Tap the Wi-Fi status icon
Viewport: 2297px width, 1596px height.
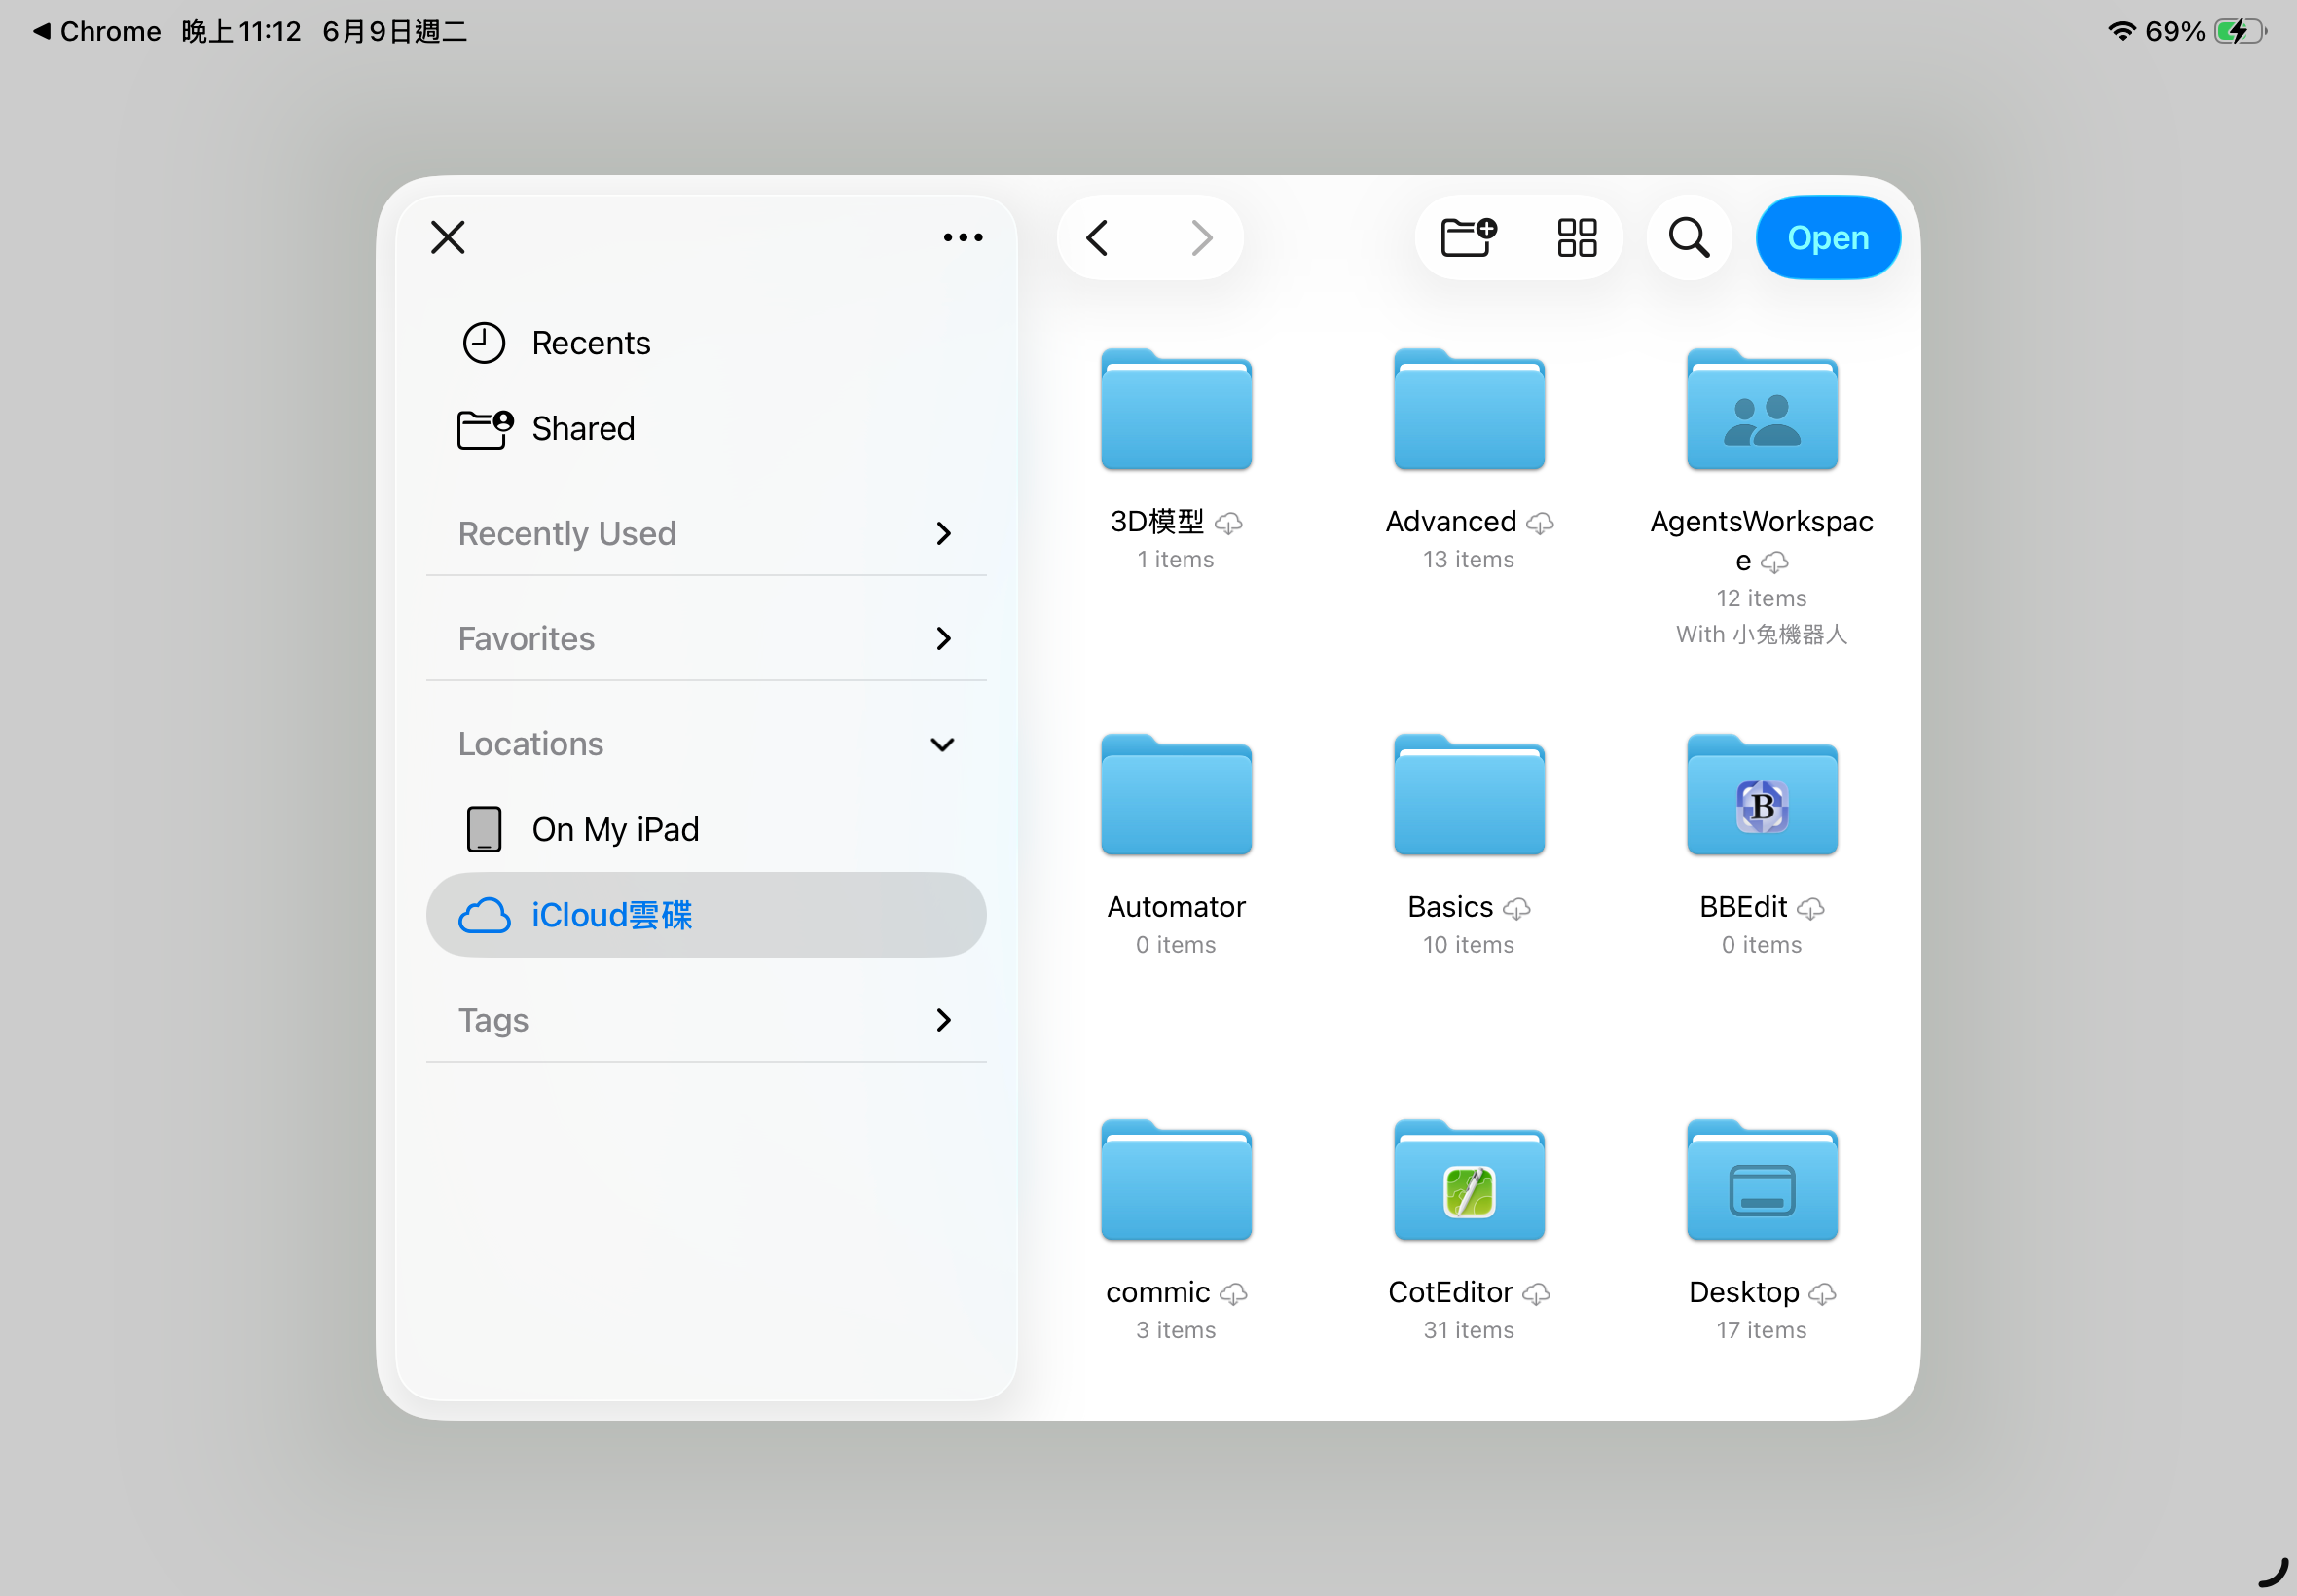click(2121, 31)
